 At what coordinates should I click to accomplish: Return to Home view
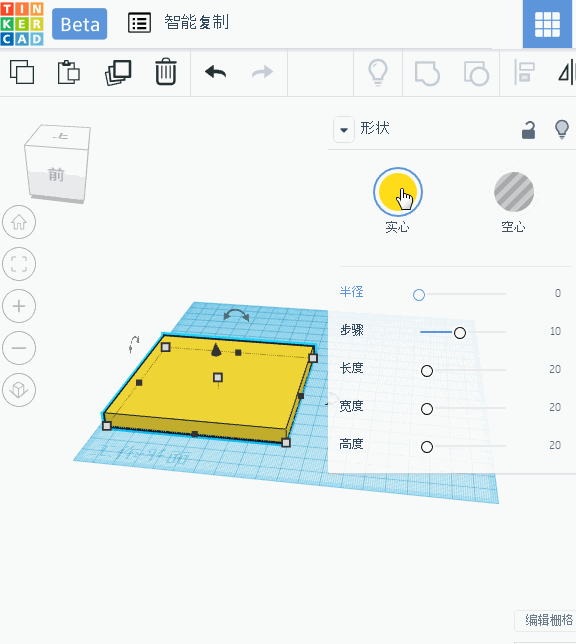click(x=19, y=222)
